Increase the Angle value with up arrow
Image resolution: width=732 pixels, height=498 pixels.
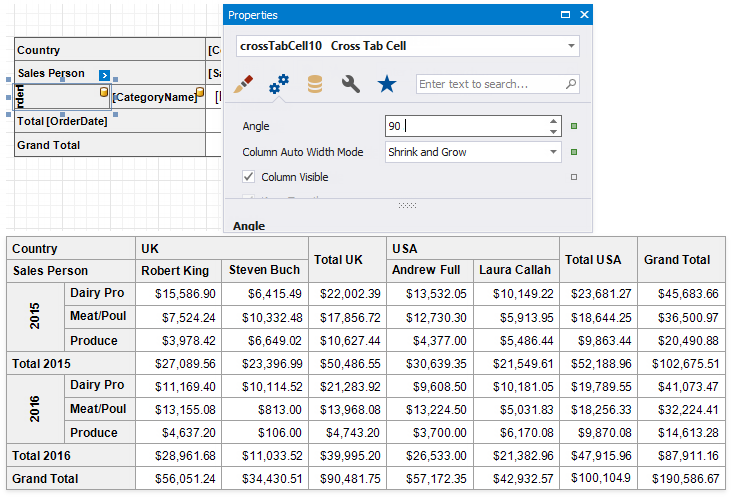click(x=553, y=122)
